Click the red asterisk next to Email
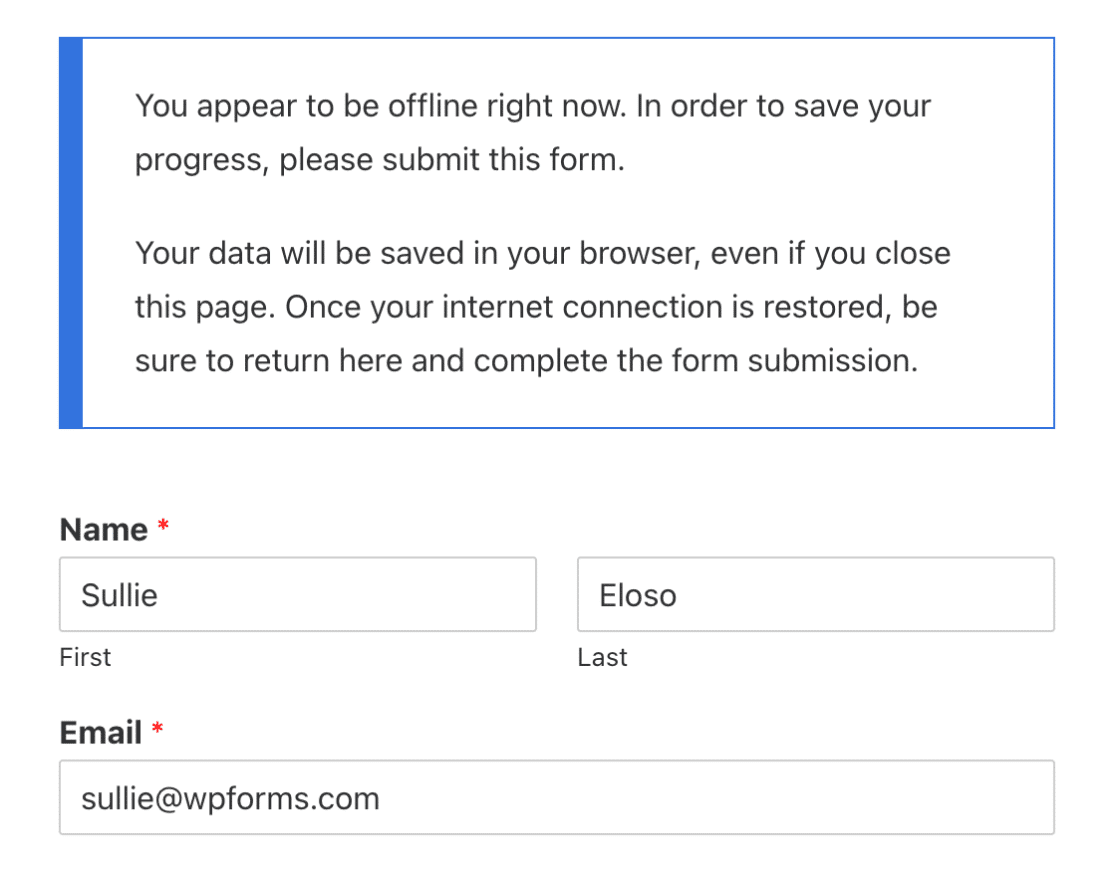 click(158, 727)
